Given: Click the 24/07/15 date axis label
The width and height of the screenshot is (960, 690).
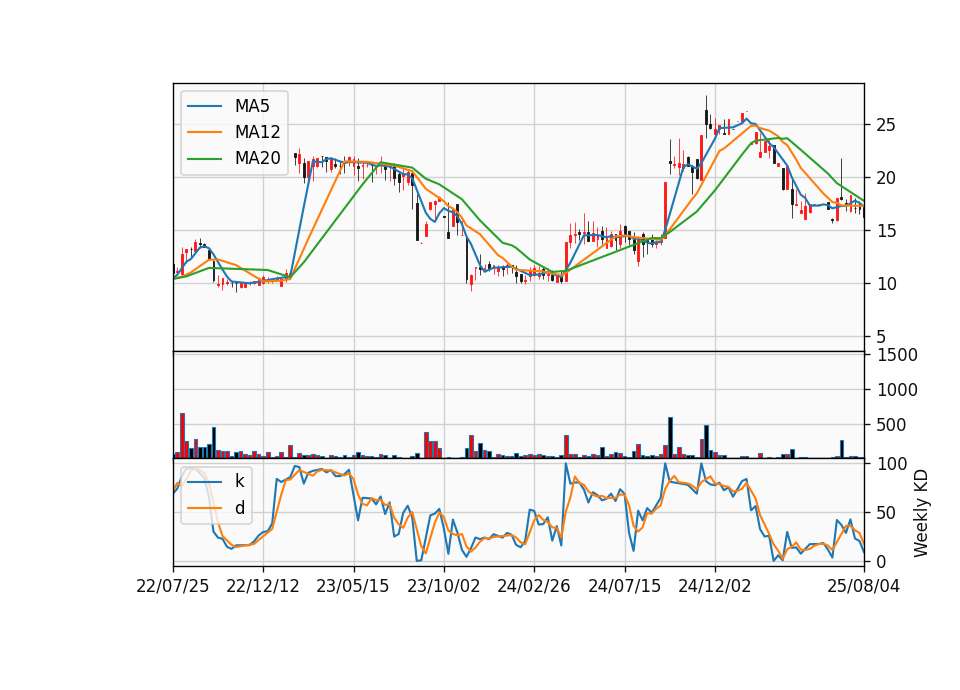Looking at the screenshot, I should point(625,586).
